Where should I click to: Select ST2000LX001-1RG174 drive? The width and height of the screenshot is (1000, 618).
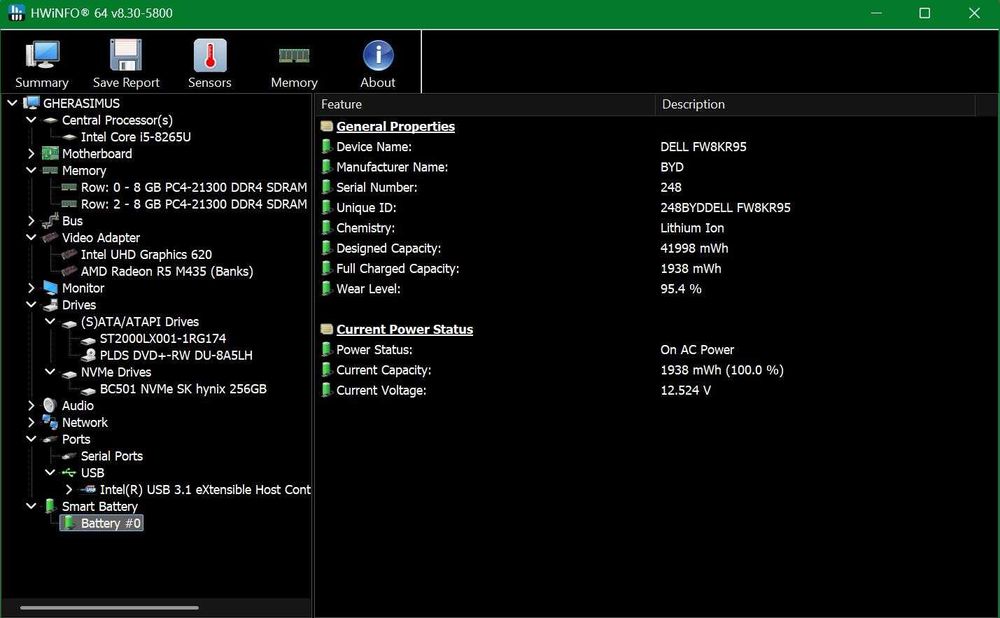point(163,338)
